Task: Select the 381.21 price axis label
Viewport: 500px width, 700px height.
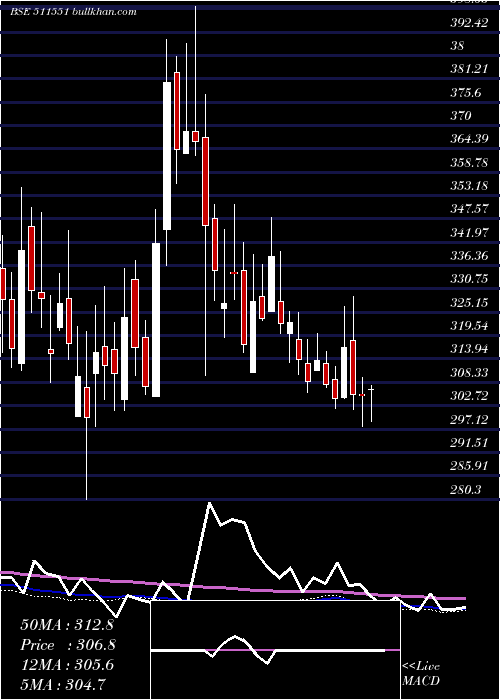Action: (469, 69)
